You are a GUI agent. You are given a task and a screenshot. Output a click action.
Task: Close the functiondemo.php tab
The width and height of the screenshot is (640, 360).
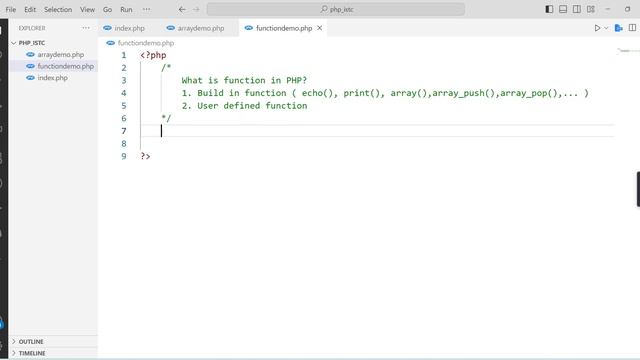[x=320, y=28]
